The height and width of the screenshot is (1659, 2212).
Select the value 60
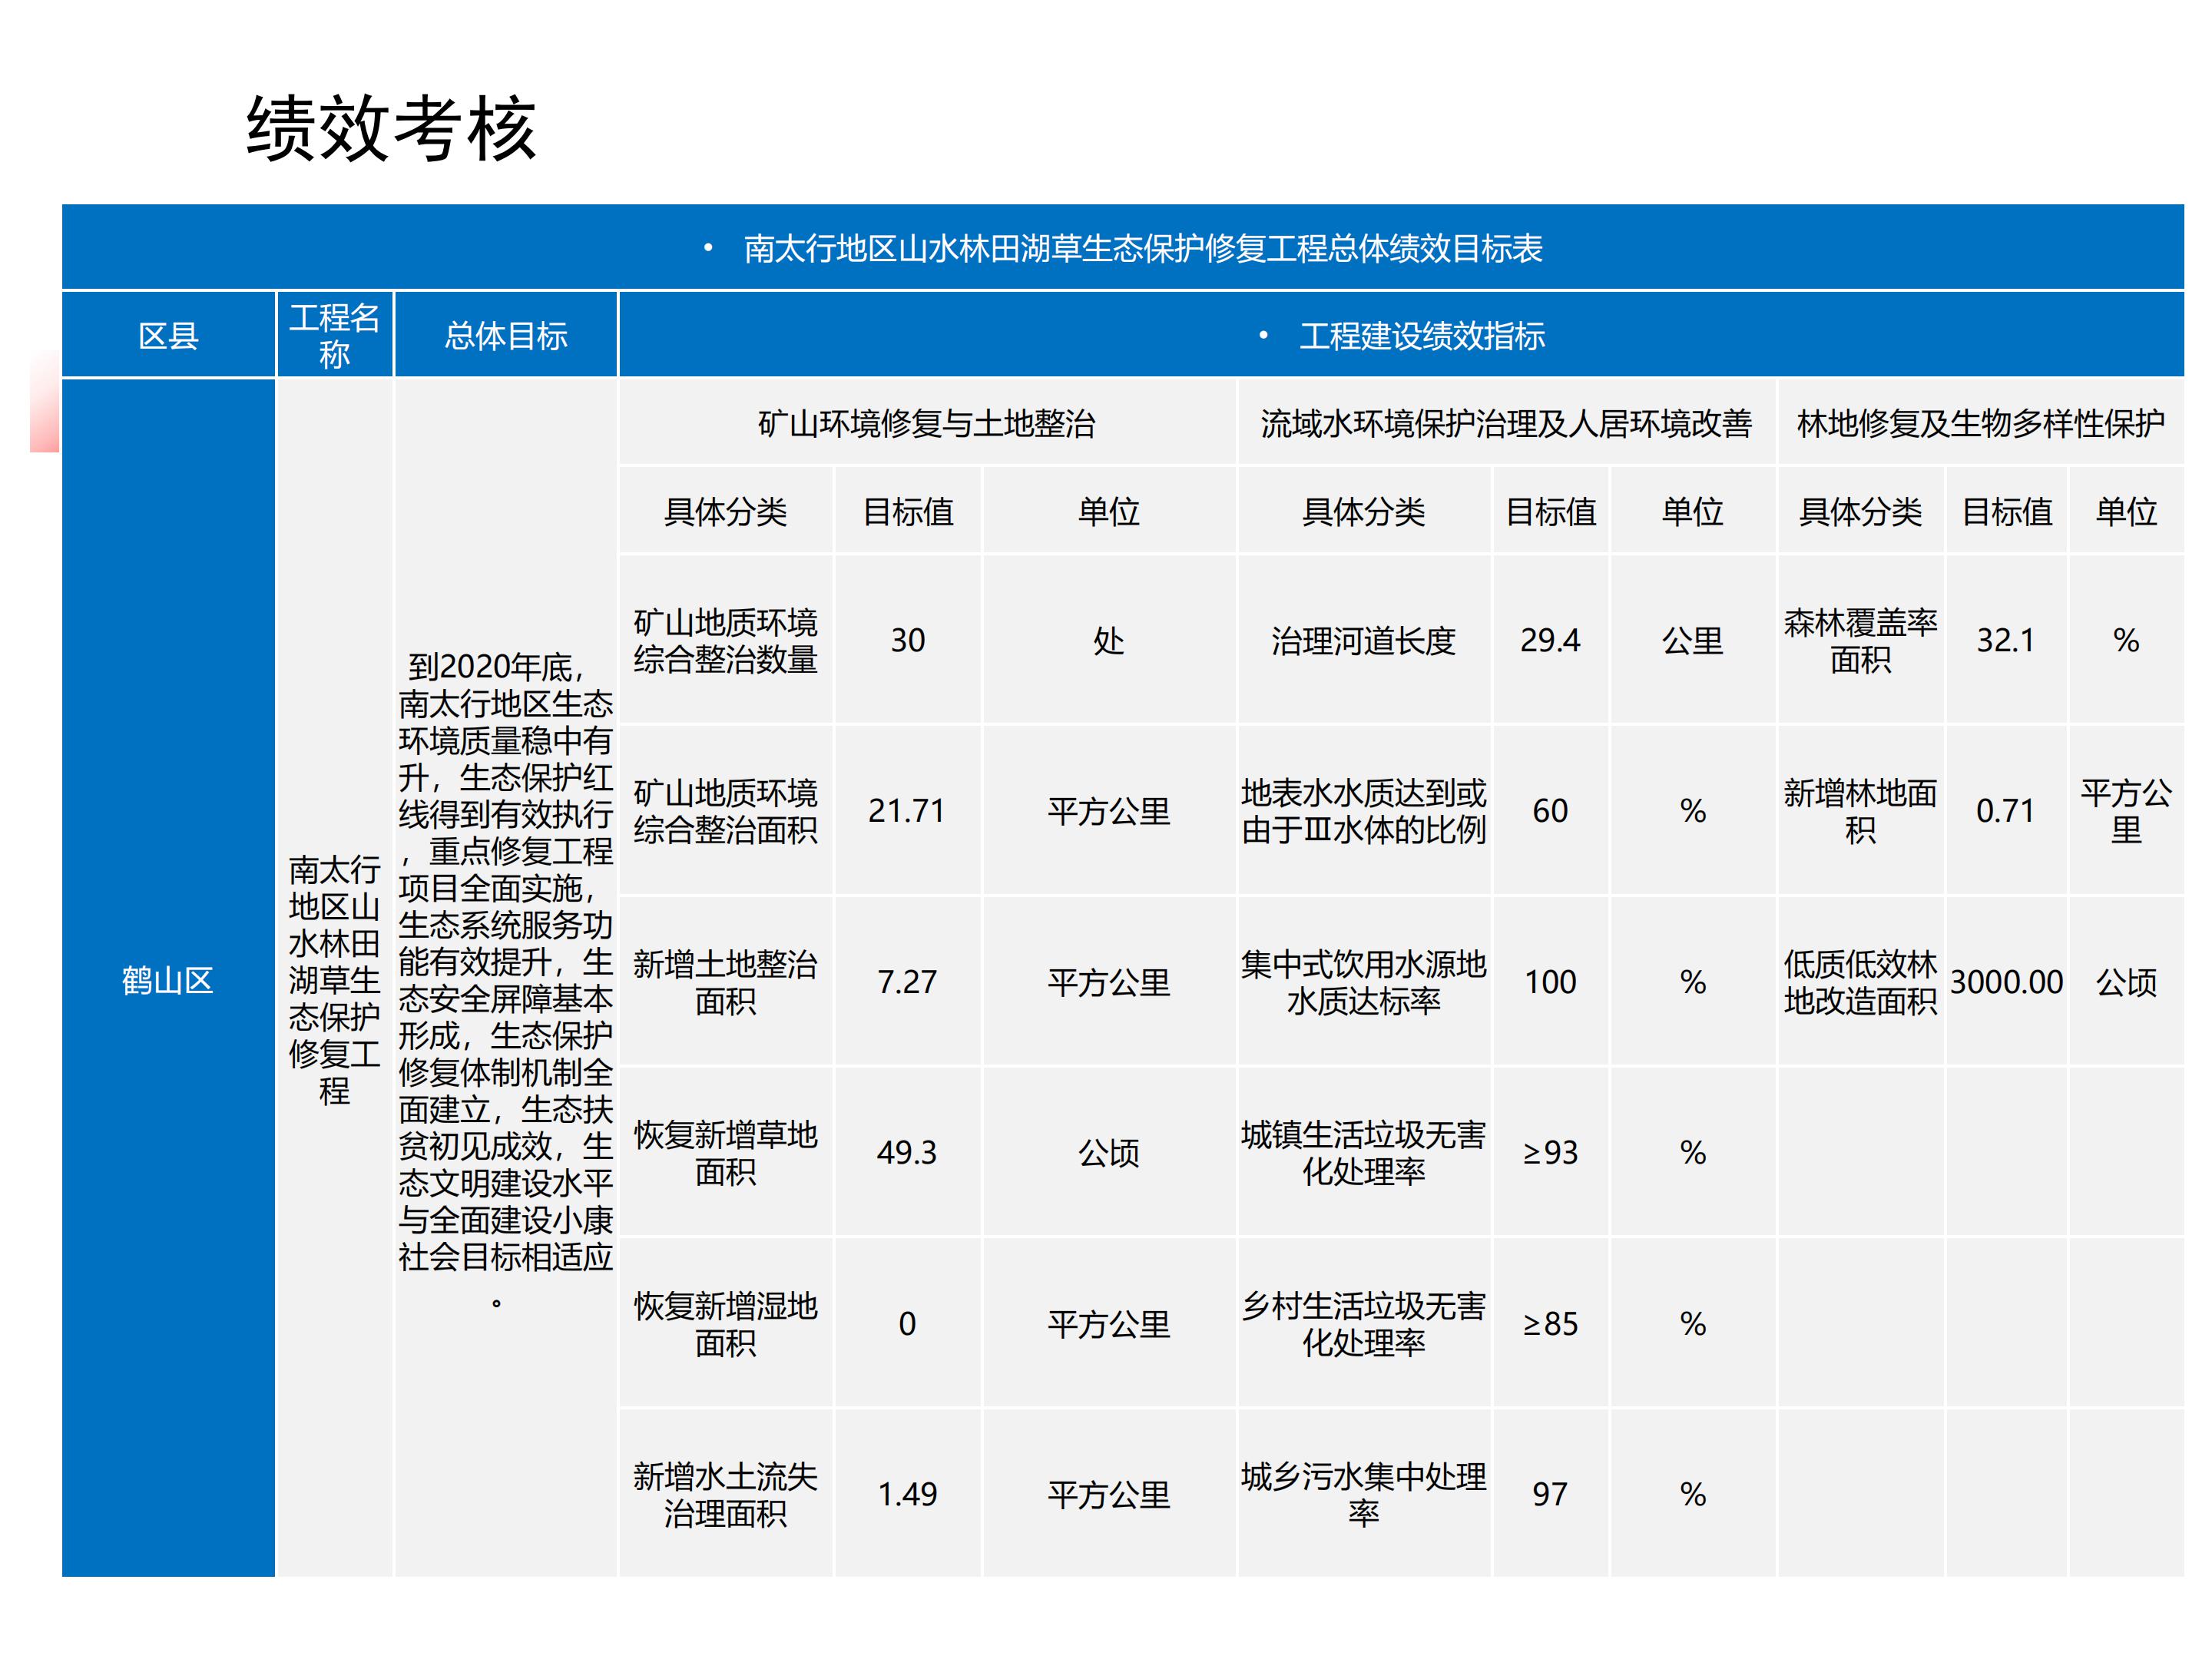[1550, 811]
